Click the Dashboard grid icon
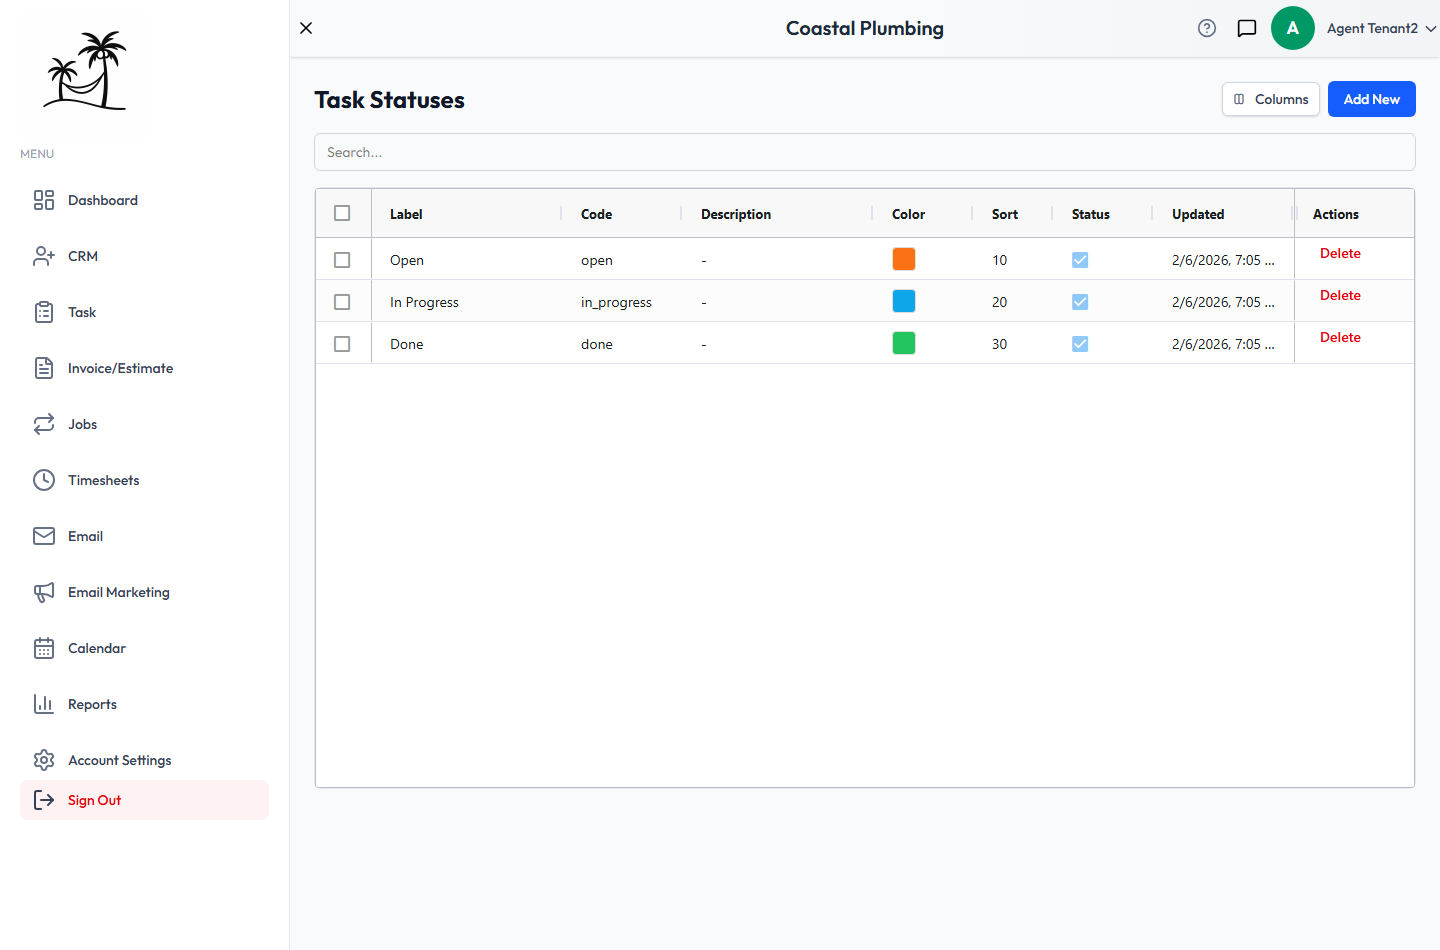The height and width of the screenshot is (950, 1440). [44, 200]
